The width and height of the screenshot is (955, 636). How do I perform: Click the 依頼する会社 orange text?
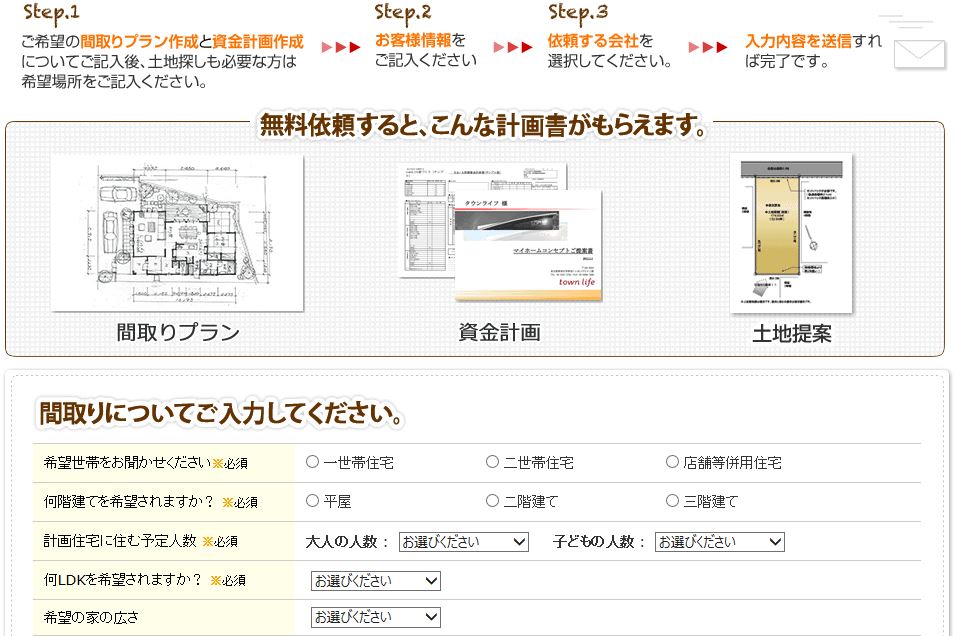click(x=593, y=41)
